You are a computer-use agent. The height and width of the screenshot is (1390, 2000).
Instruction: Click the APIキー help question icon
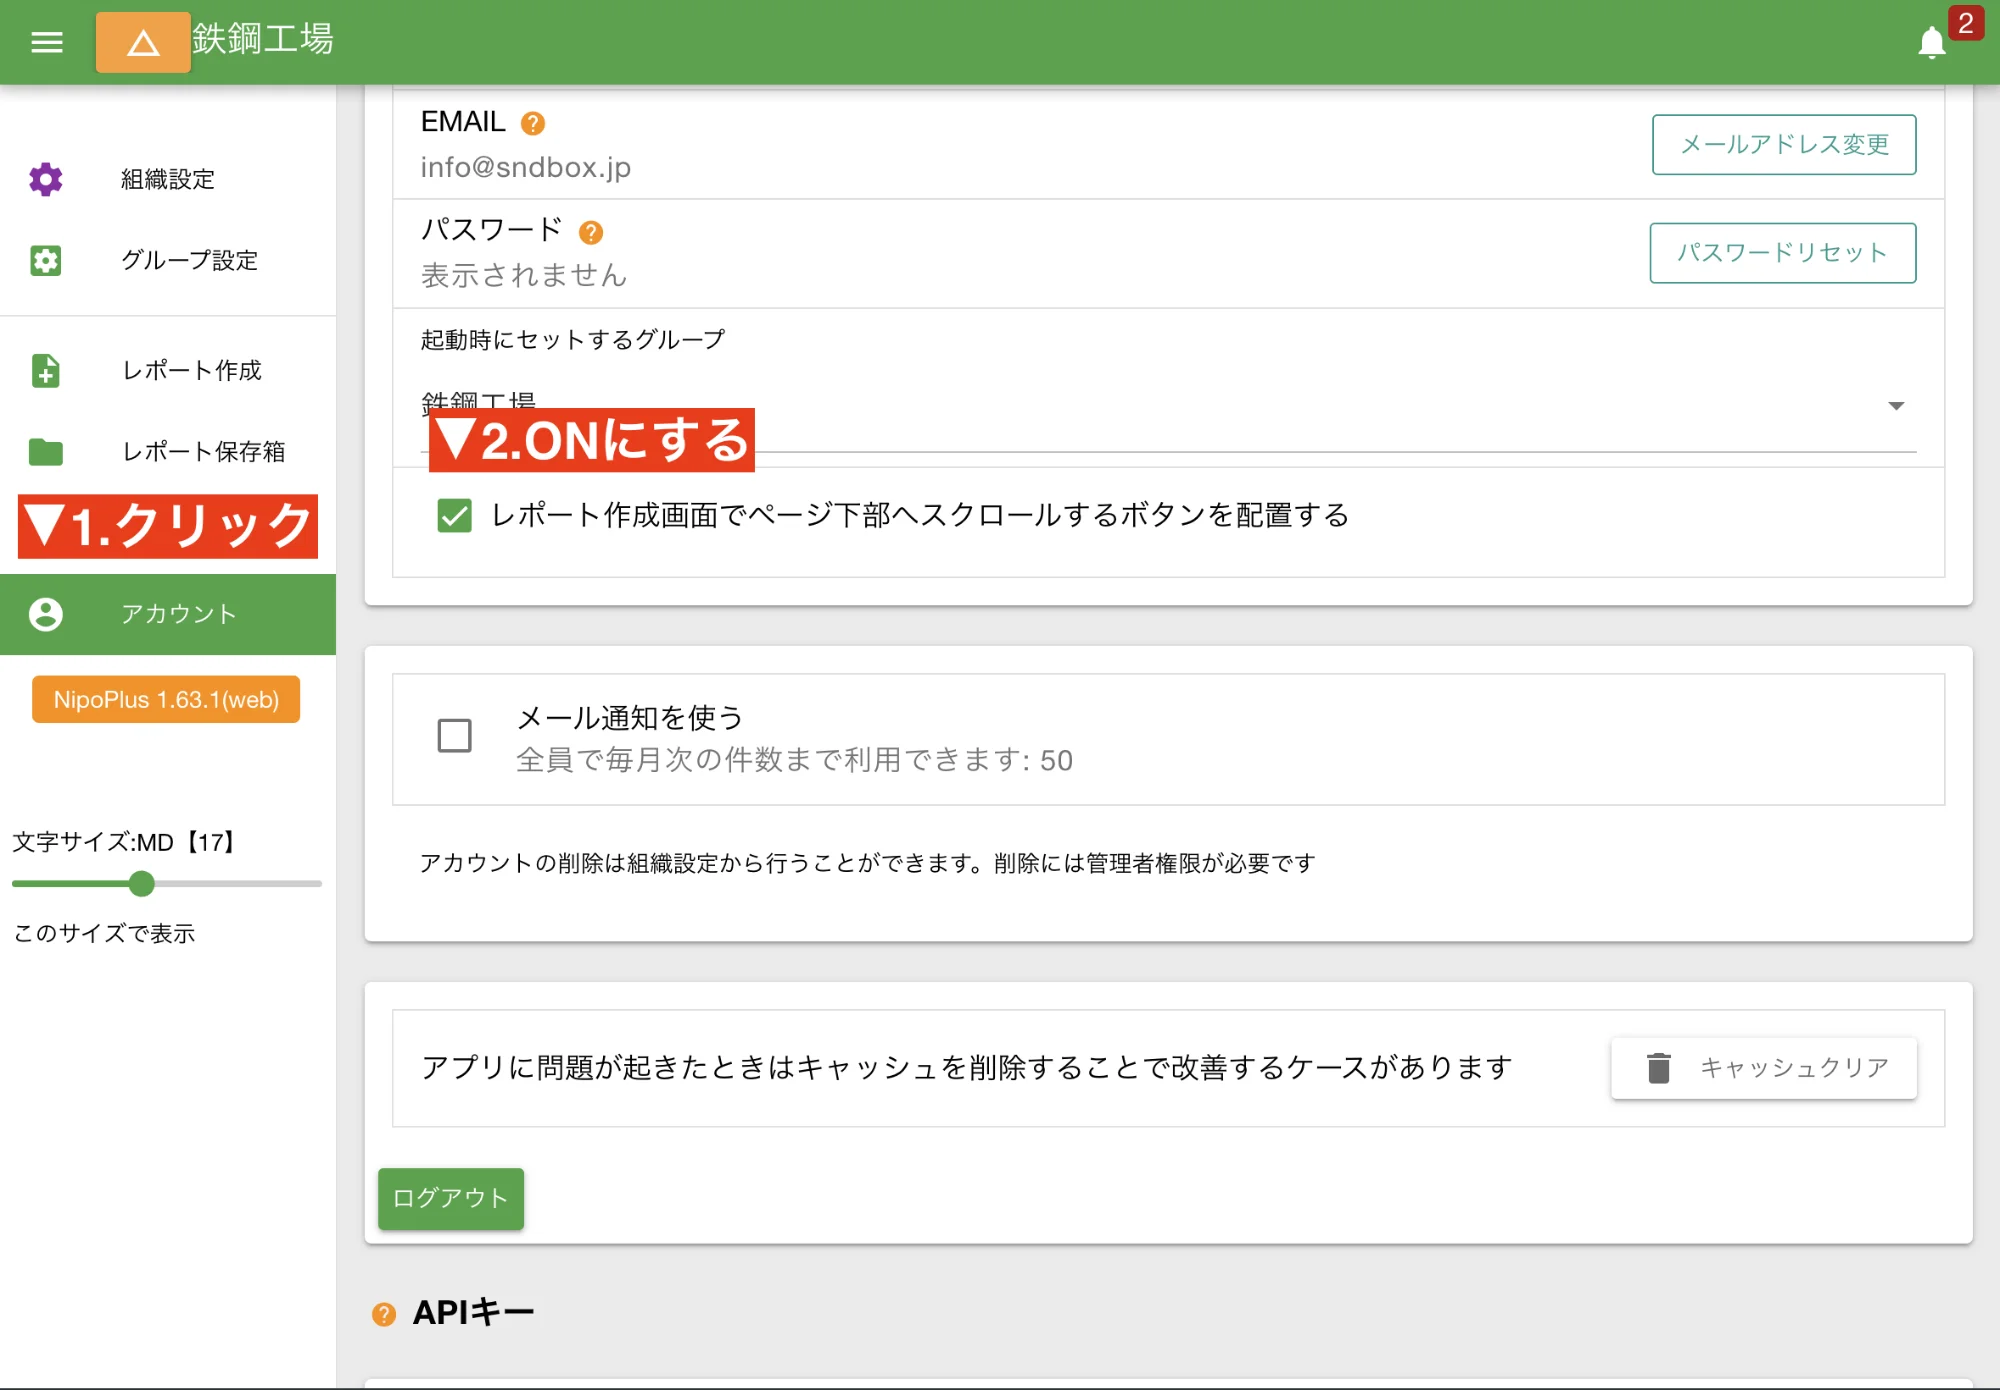point(384,1314)
